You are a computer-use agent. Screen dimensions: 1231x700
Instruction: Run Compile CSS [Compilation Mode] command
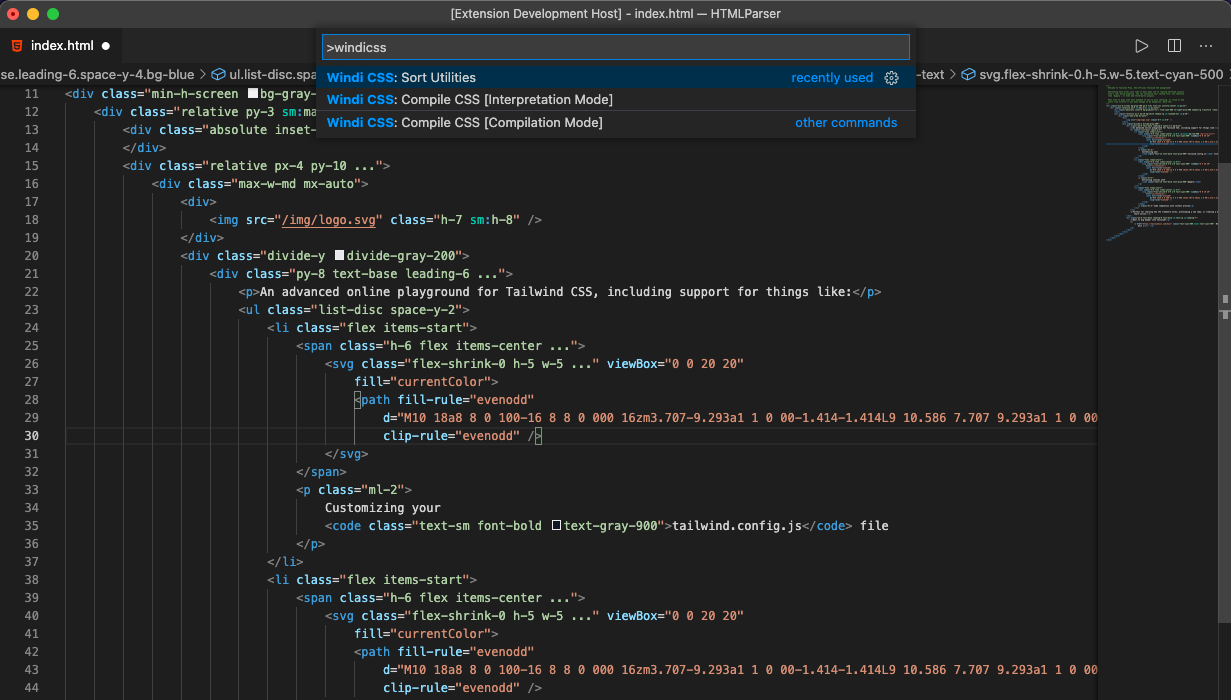point(616,122)
